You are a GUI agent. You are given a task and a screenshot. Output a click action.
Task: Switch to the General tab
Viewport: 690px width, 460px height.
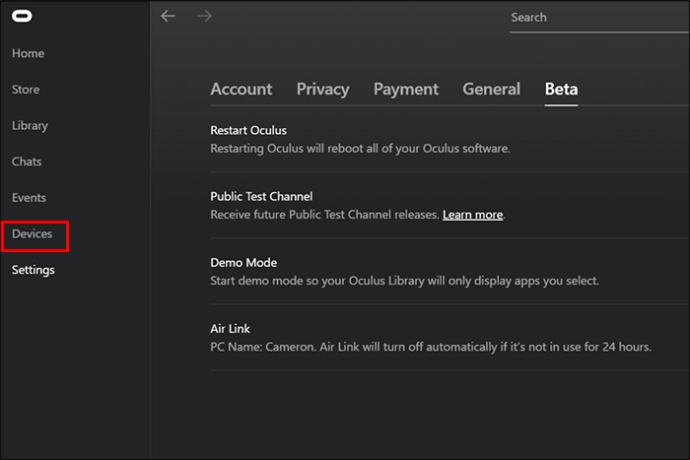click(x=490, y=89)
